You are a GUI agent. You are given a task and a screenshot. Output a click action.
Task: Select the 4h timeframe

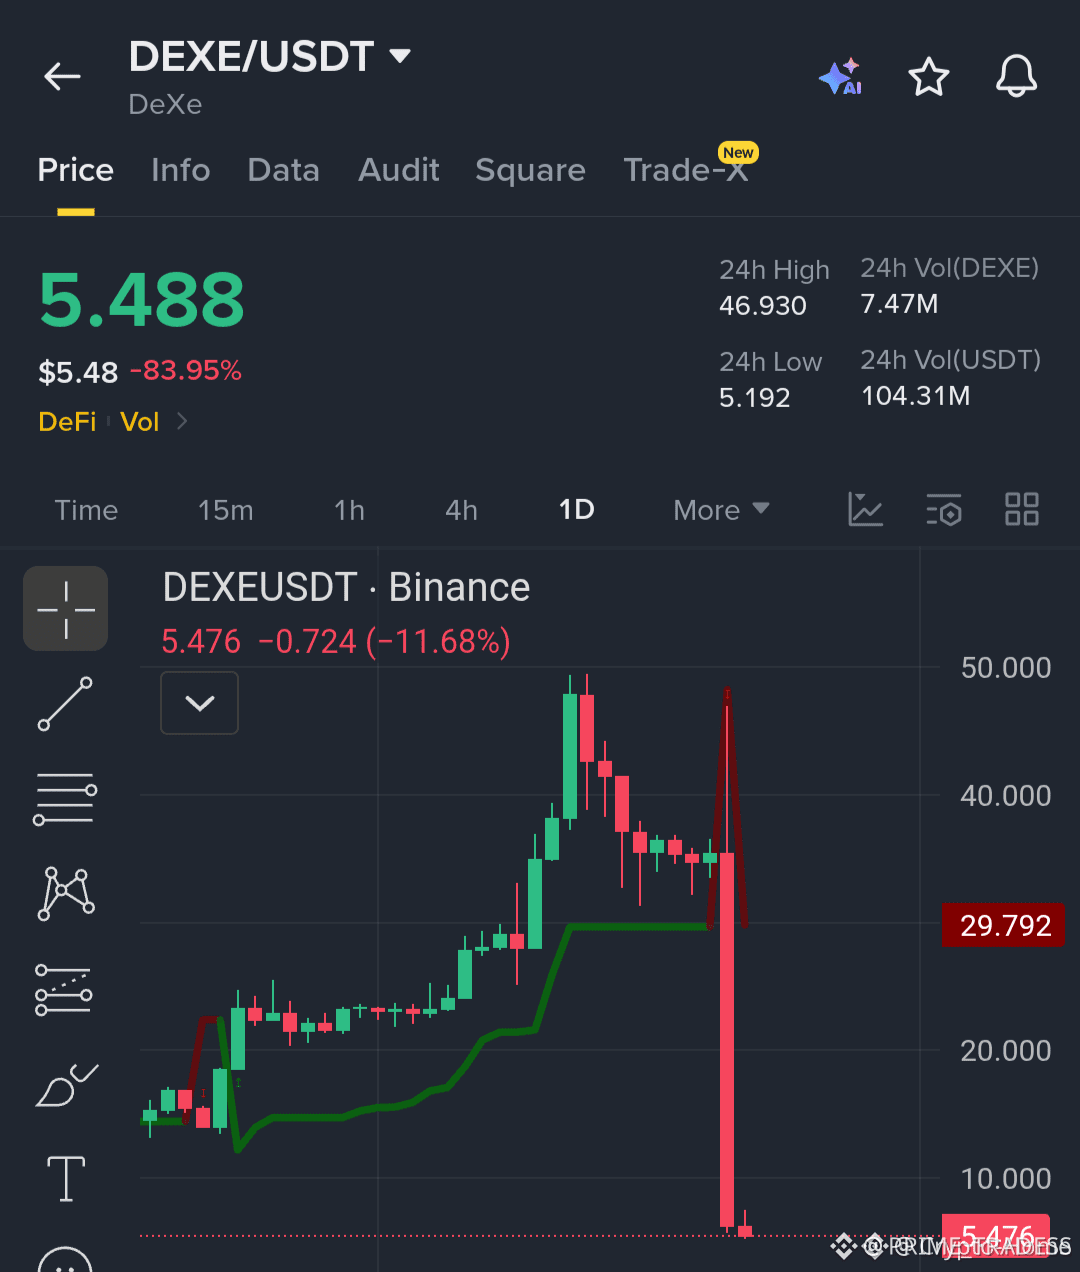pyautogui.click(x=461, y=510)
